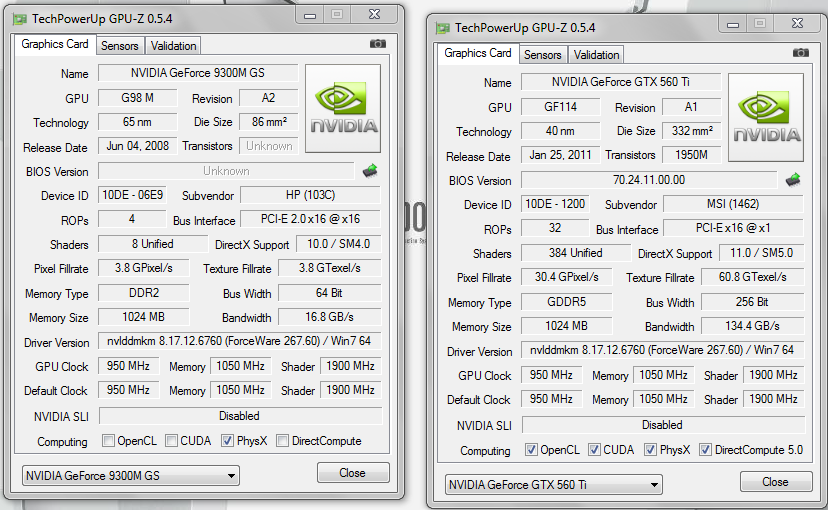Click Bandwidth value 16.8 GB/s
The height and width of the screenshot is (510, 828).
(330, 317)
